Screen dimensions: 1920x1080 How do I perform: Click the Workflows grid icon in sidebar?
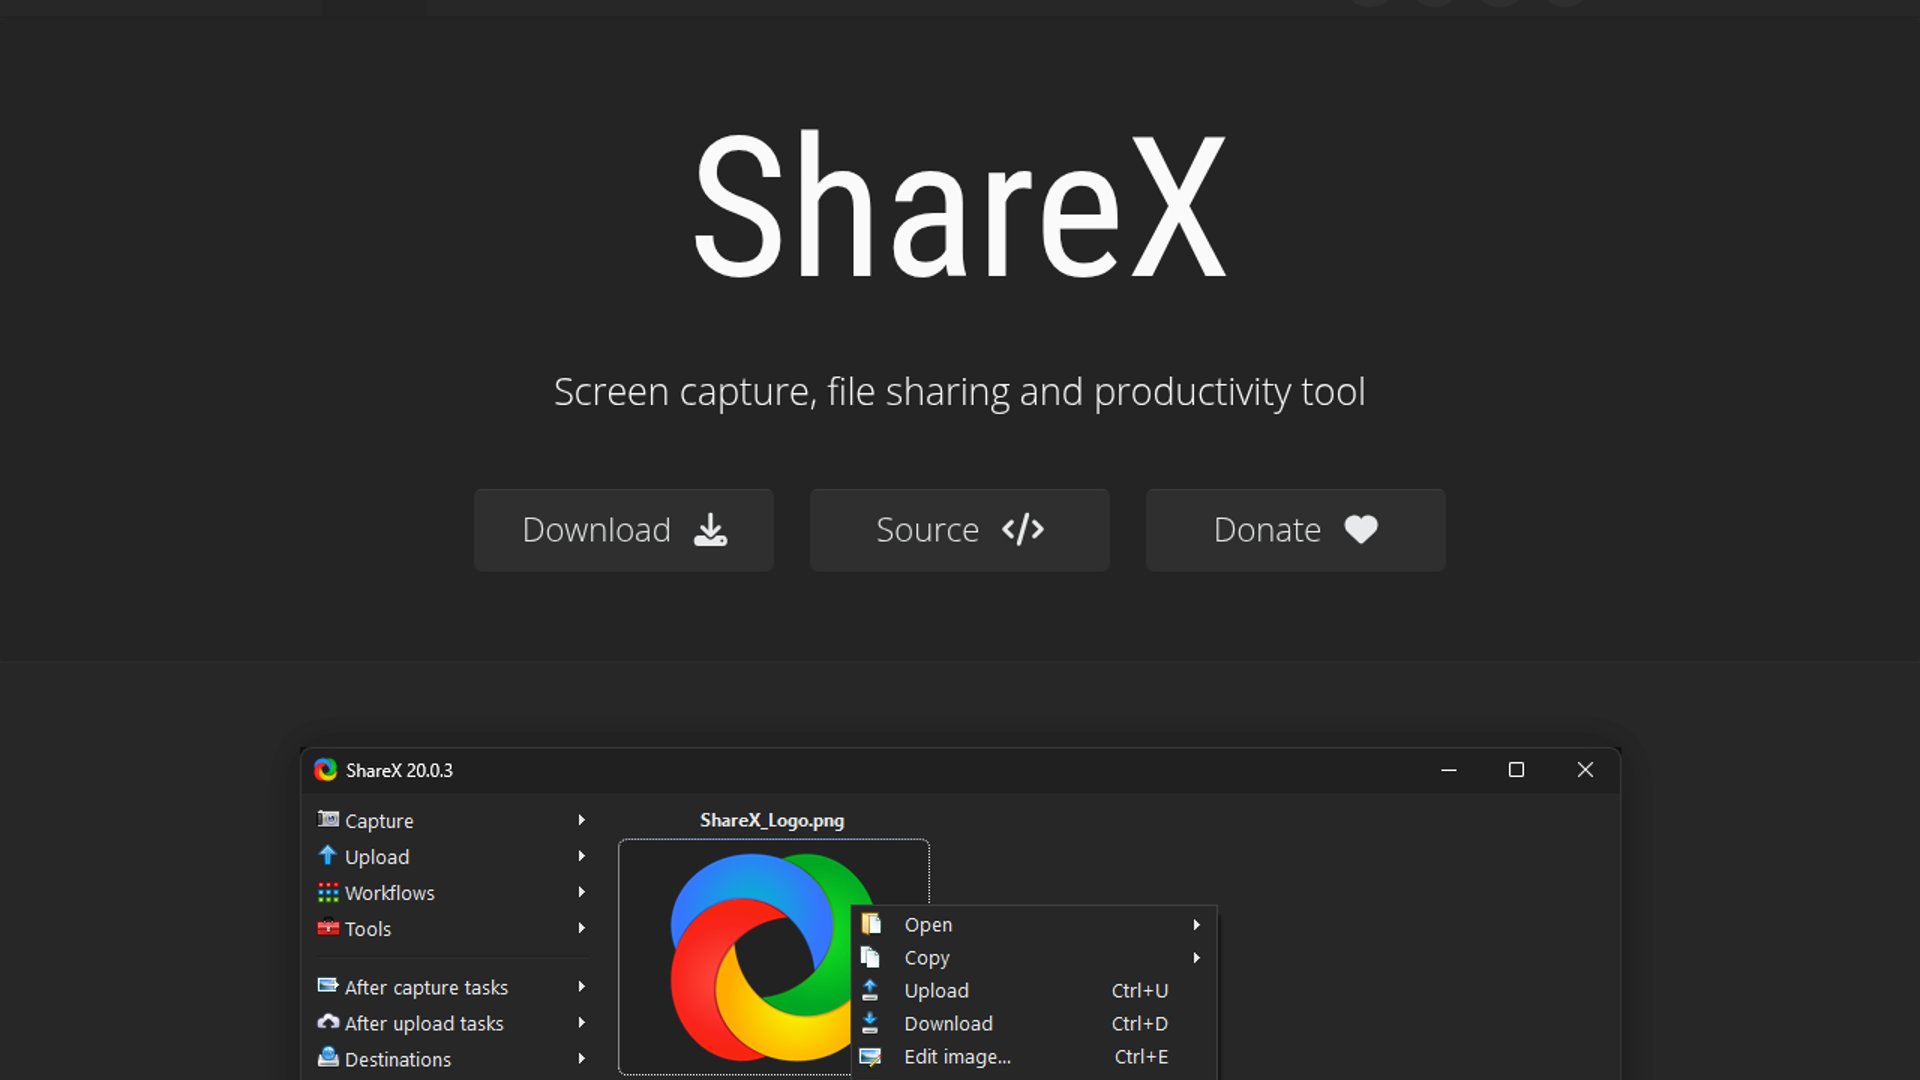(x=328, y=892)
